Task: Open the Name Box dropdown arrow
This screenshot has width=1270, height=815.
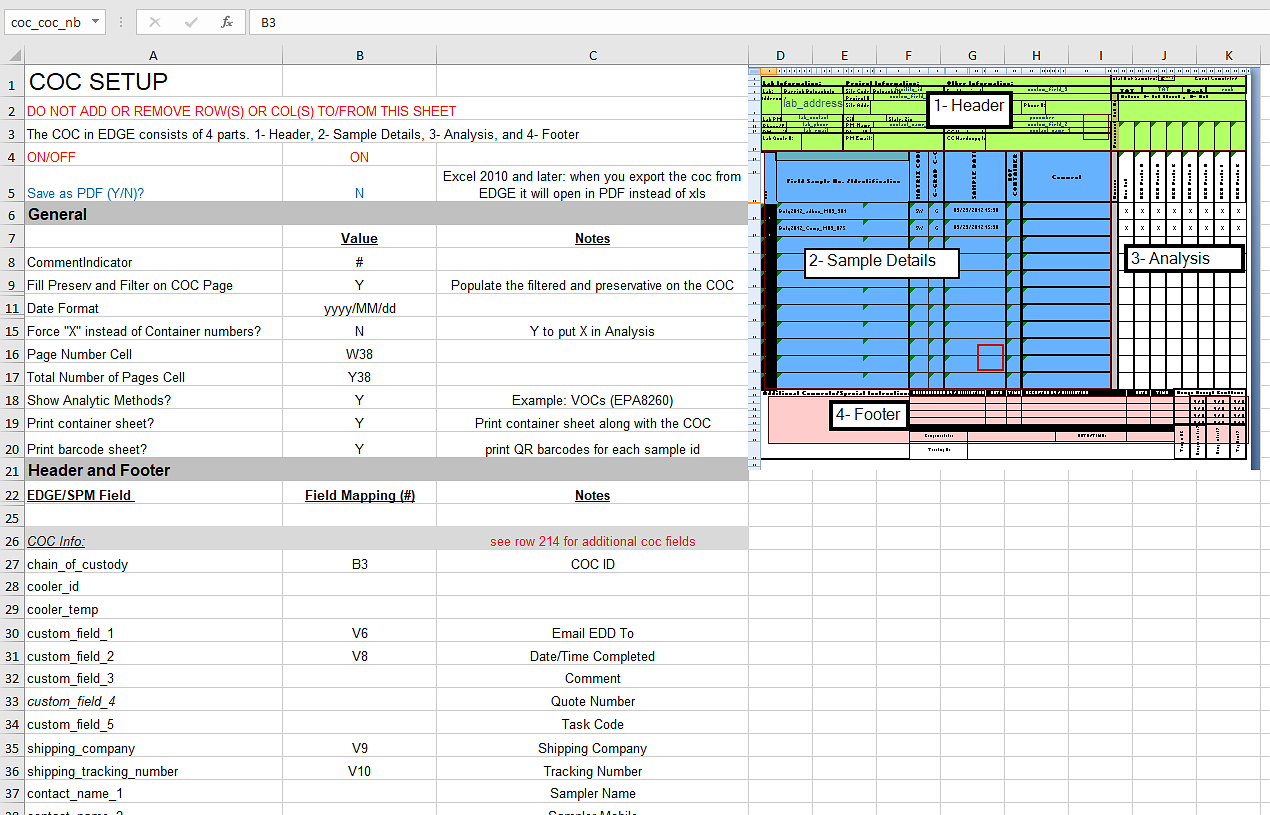Action: point(95,22)
